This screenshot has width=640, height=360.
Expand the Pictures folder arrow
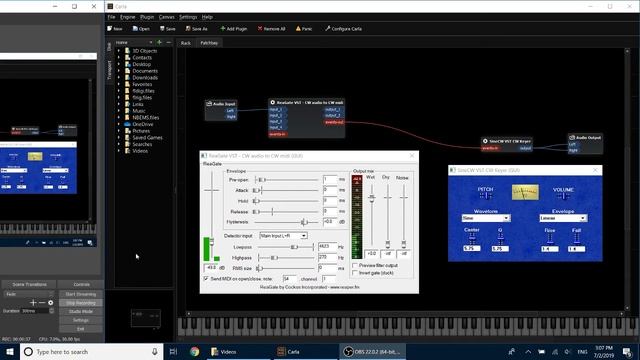[119, 131]
